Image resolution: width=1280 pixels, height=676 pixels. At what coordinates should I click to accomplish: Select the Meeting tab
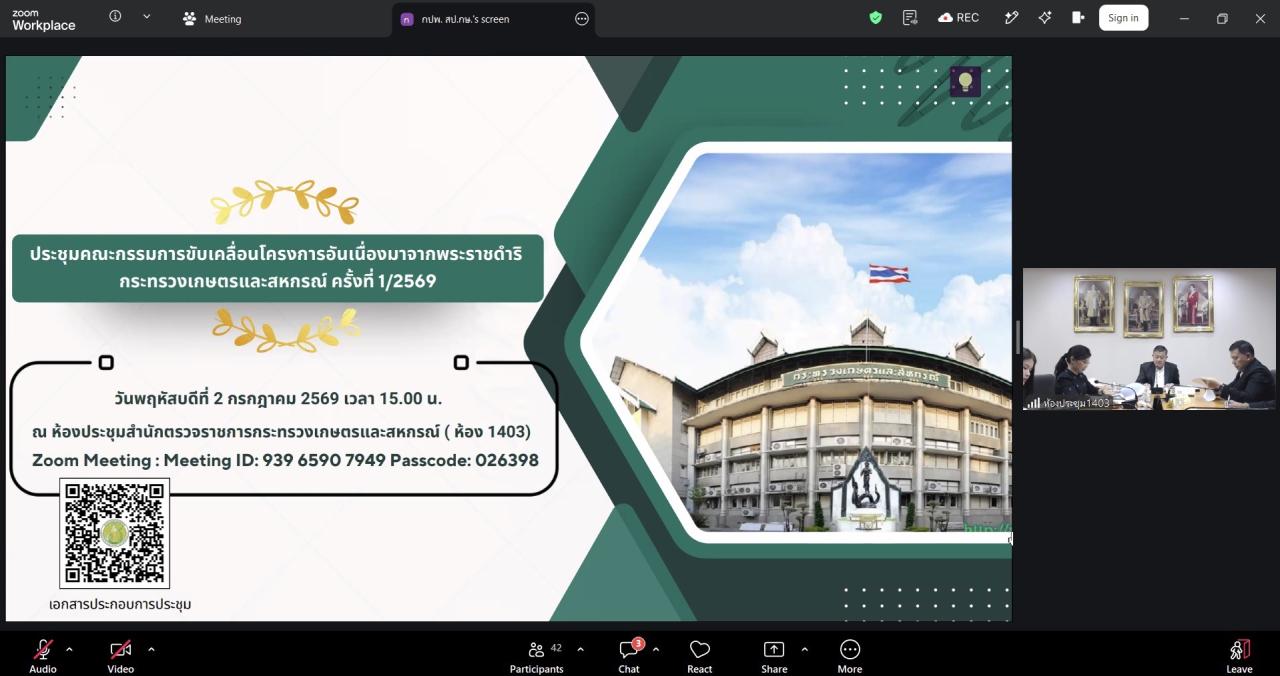point(212,19)
